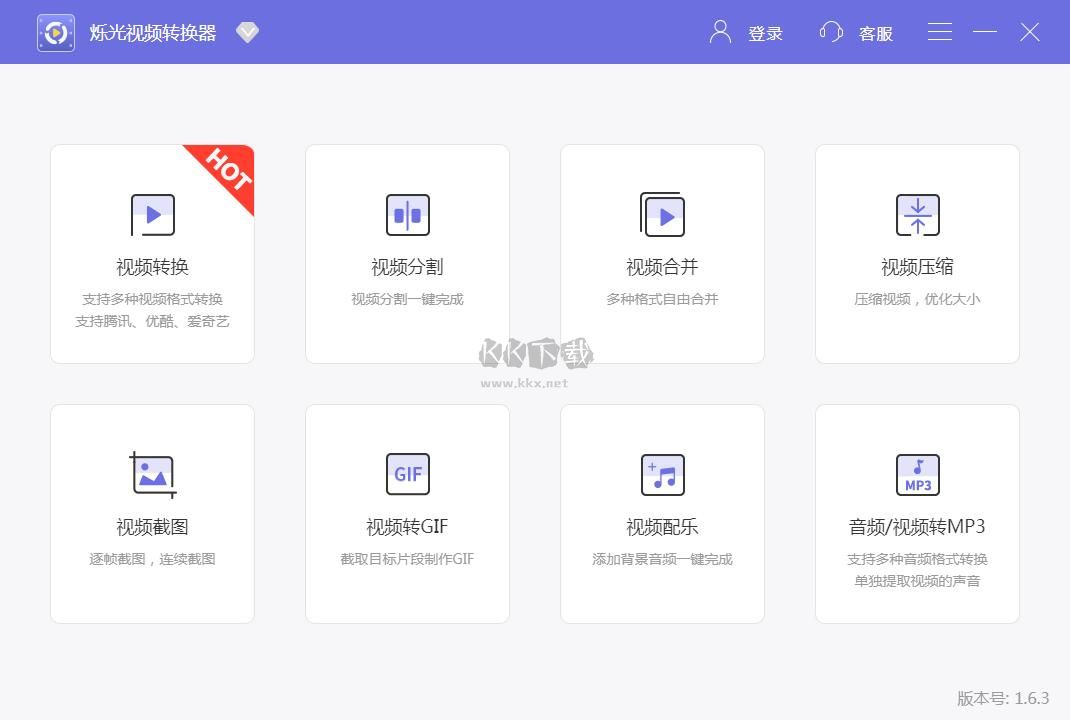
Task: Click the 音频/视频转MP3 icon
Action: [917, 475]
